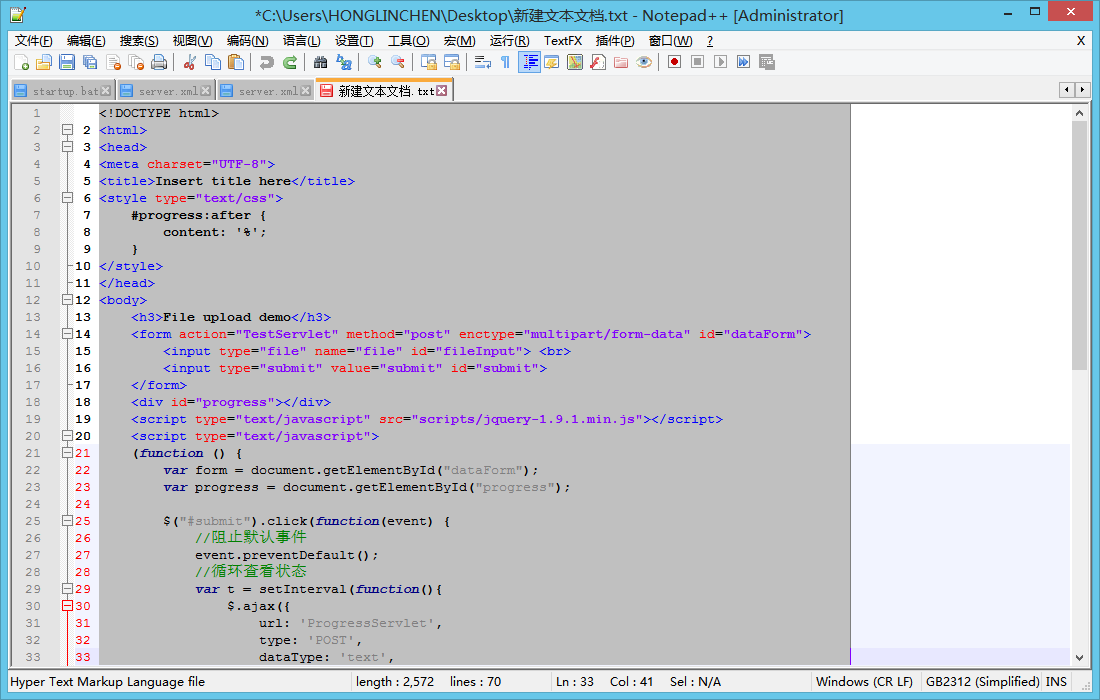Collapse the form fold marker on line 14

[67, 334]
